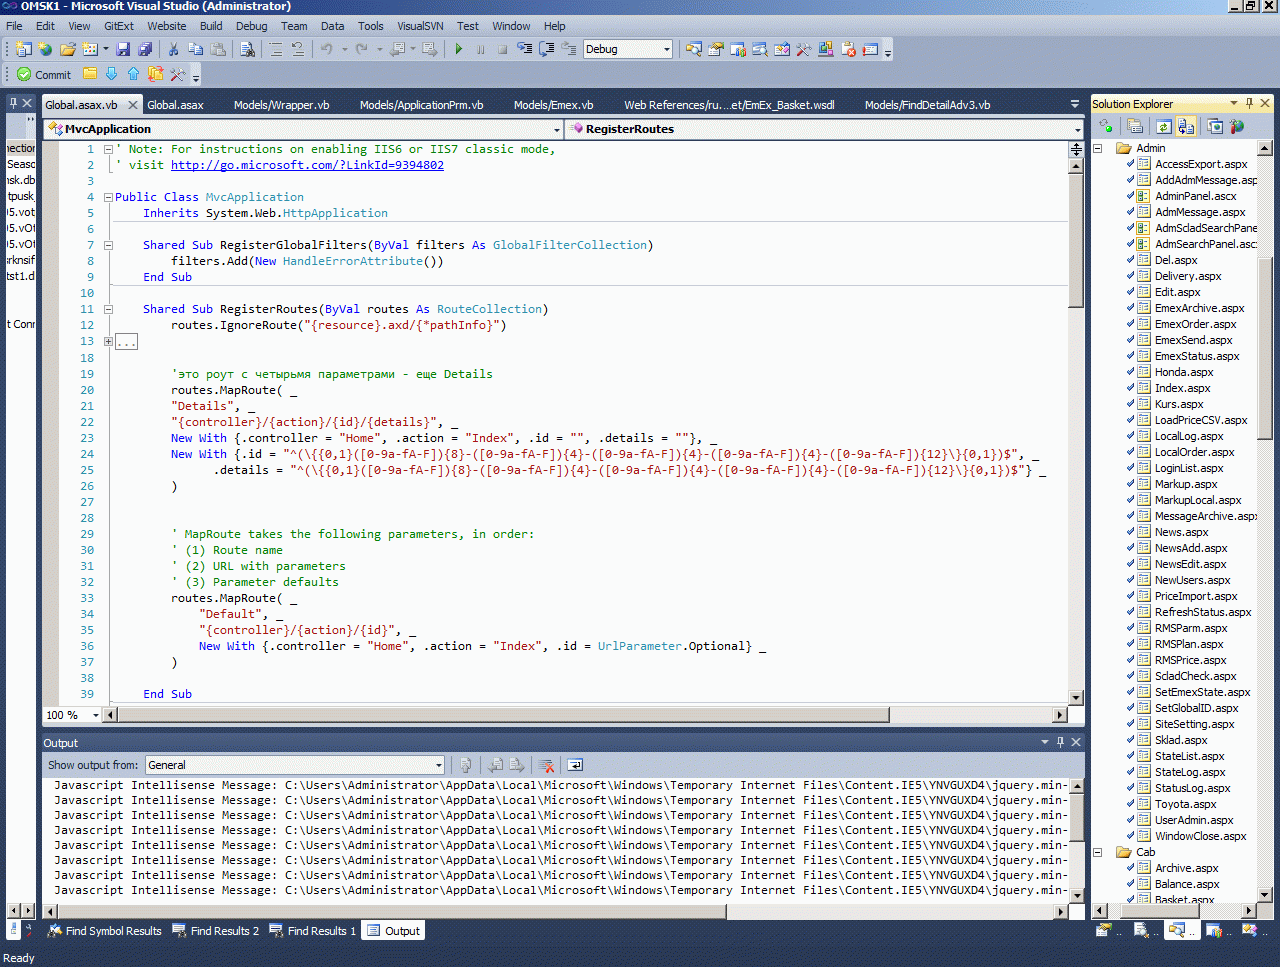This screenshot has height=967, width=1280.
Task: Click the code editor horizontal scrollbar thumb
Action: click(x=504, y=715)
